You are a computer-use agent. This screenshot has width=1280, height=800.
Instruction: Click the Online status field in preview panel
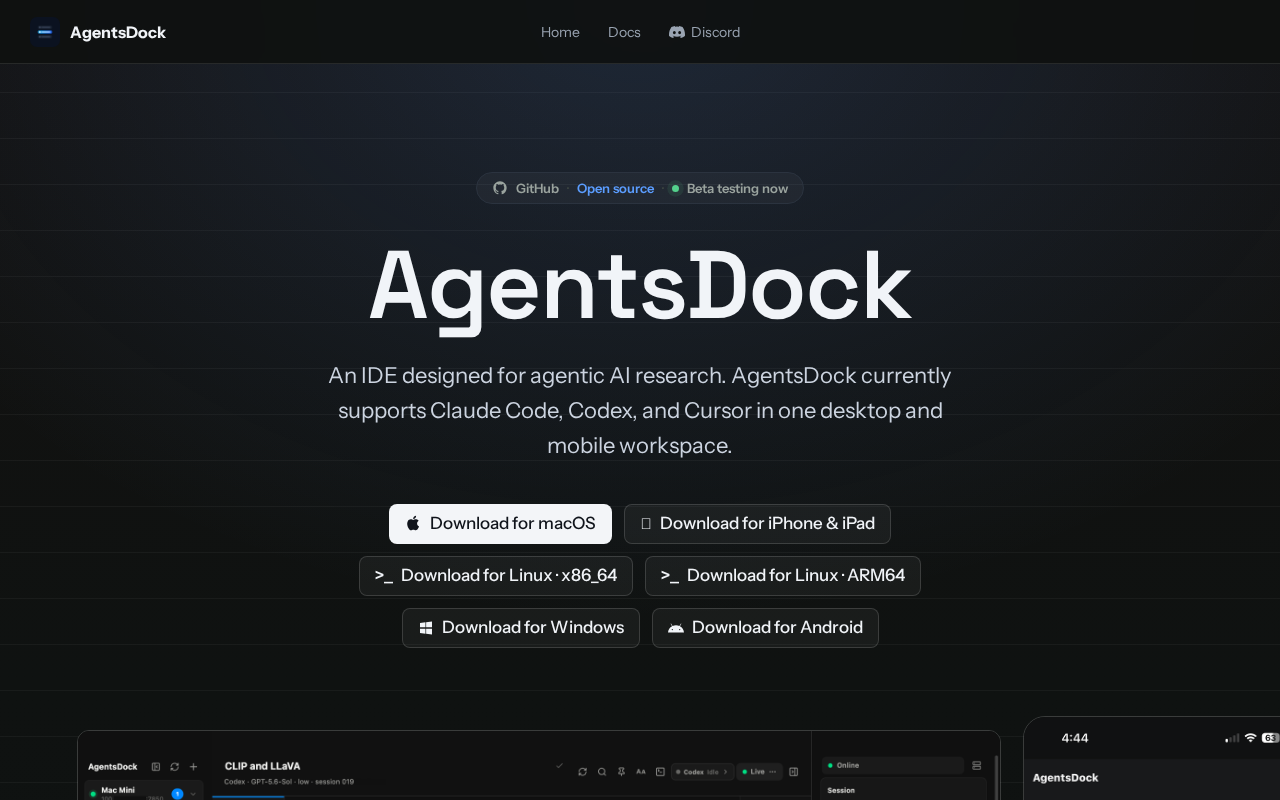pos(893,765)
